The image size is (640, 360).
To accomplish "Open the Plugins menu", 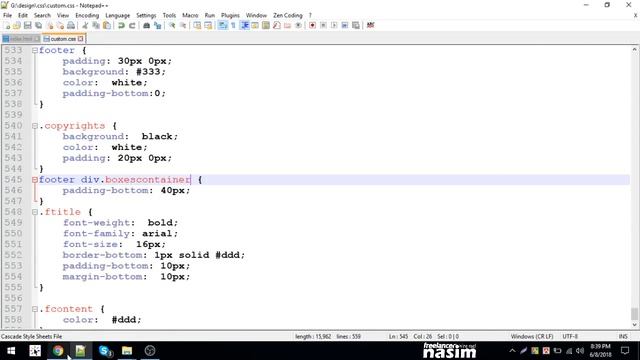I will click(230, 15).
